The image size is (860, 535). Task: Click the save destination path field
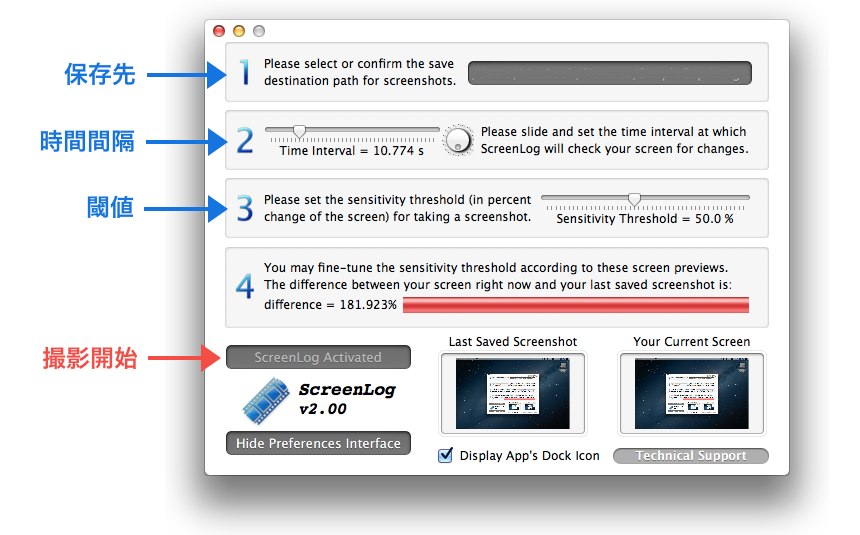tap(609, 72)
